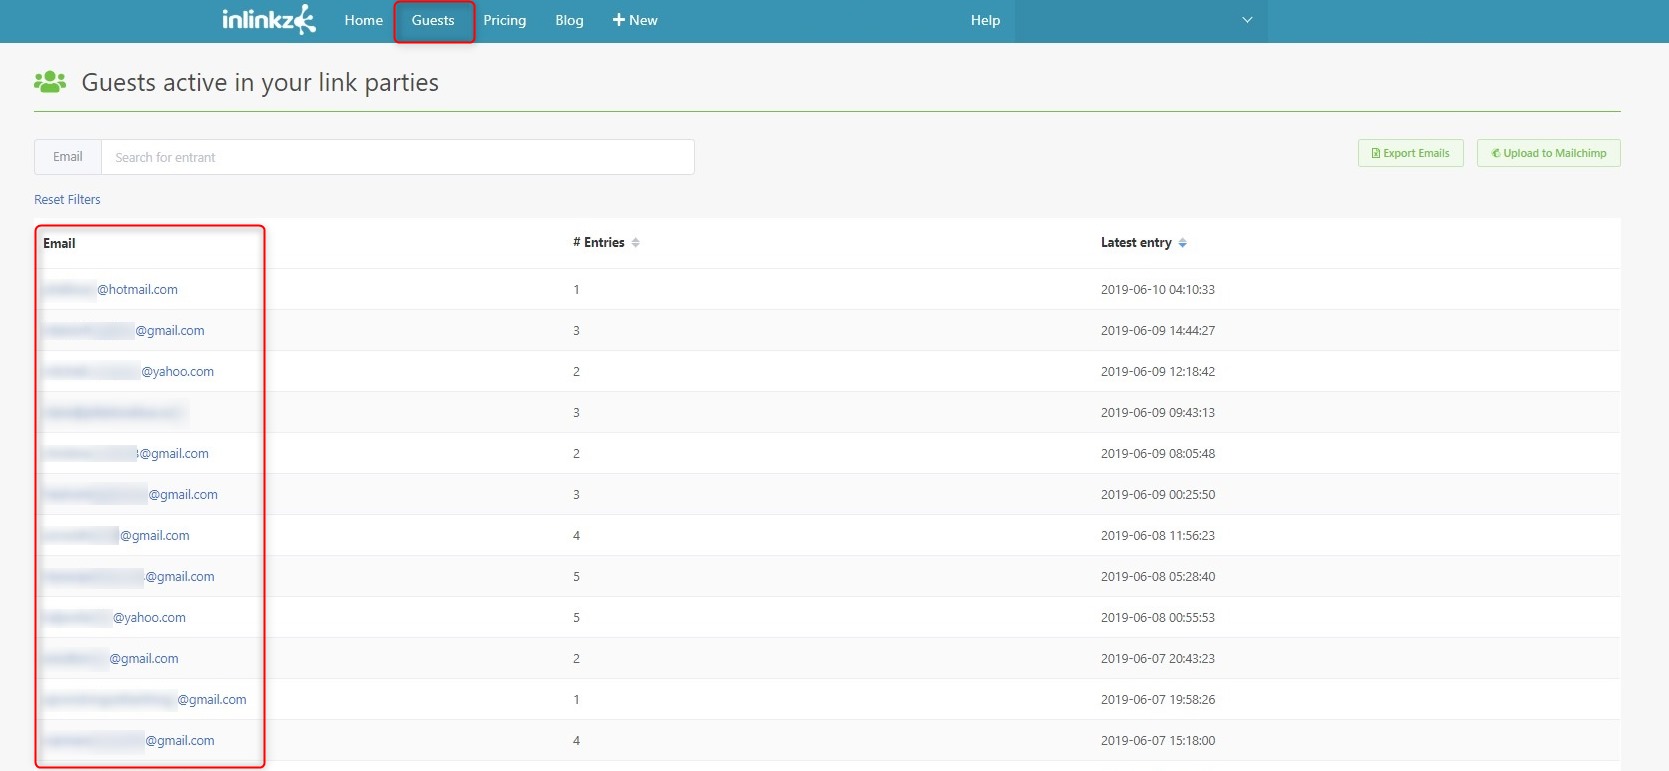The width and height of the screenshot is (1669, 771).
Task: Expand the account dropdown chevron
Action: (1247, 20)
